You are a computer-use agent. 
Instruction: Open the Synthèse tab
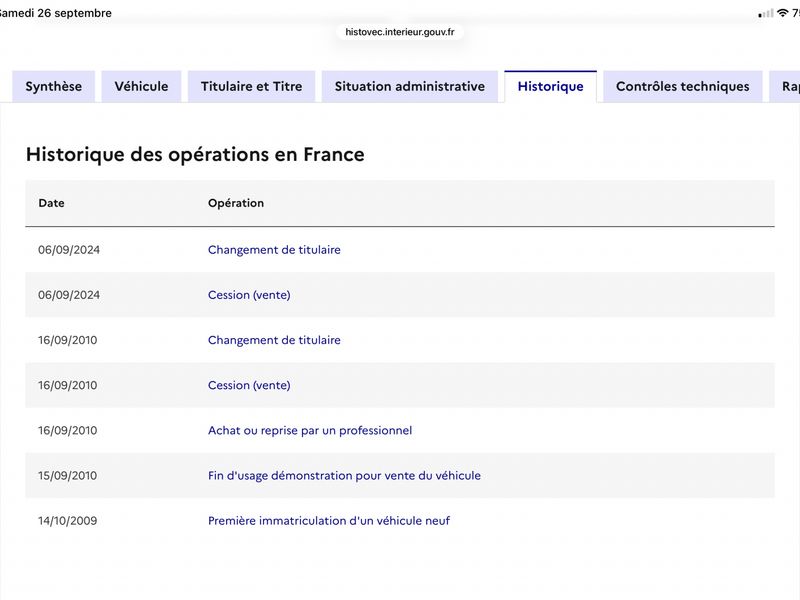54,87
